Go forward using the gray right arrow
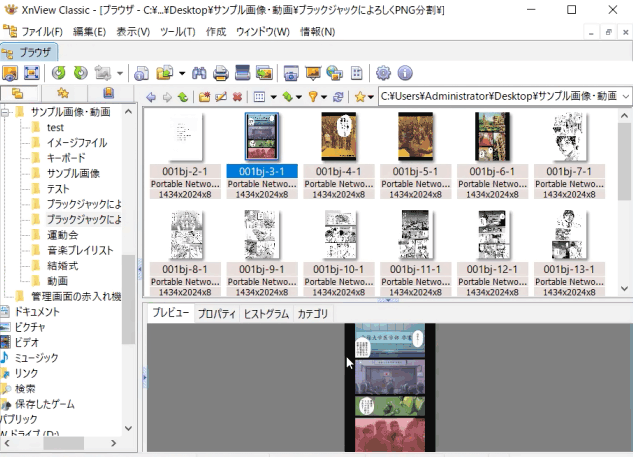This screenshot has width=633, height=457. pyautogui.click(x=167, y=97)
